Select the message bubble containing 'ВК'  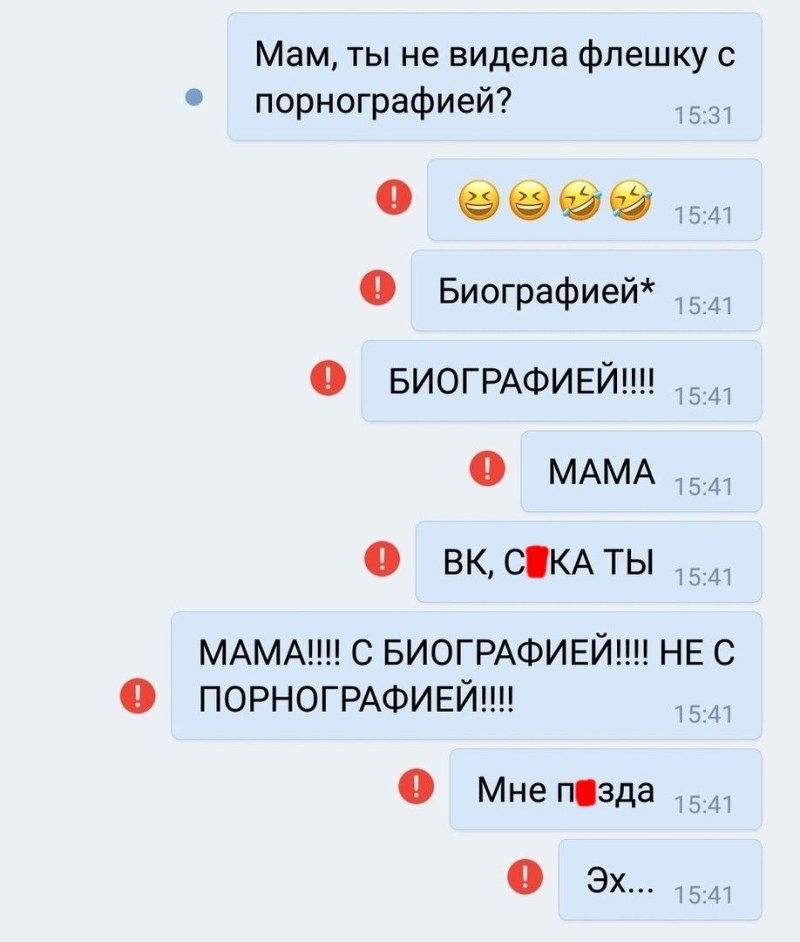click(x=589, y=562)
